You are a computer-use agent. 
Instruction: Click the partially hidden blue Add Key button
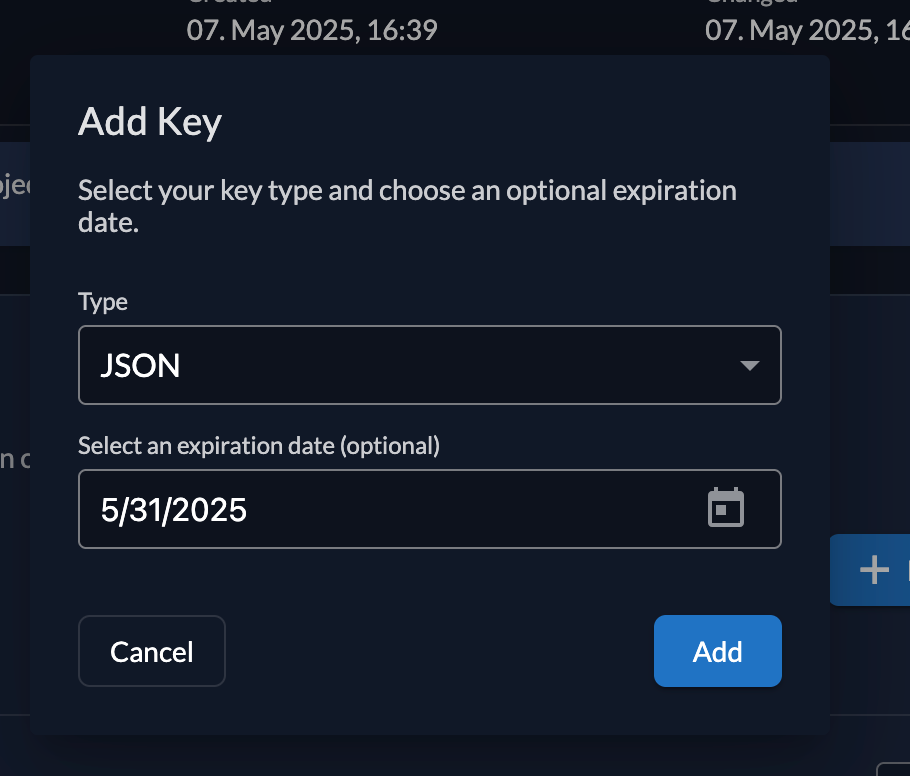click(x=873, y=570)
